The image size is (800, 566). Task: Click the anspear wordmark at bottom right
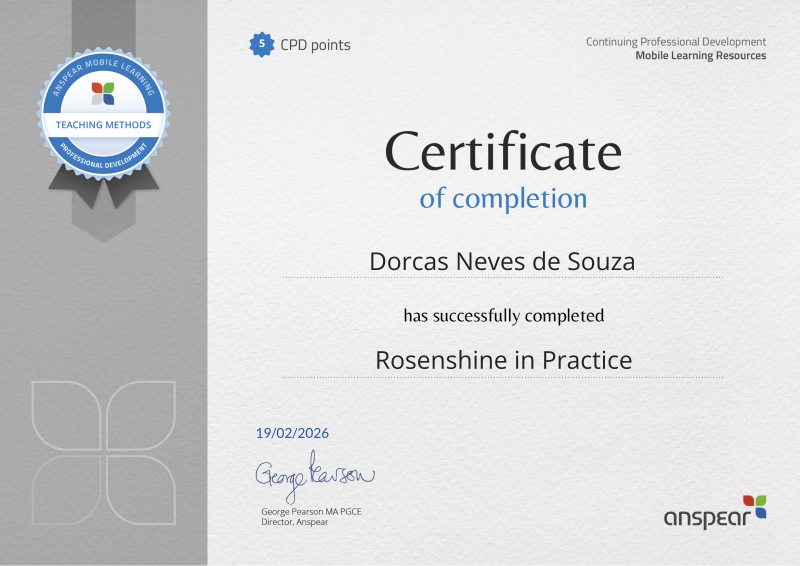tap(702, 515)
